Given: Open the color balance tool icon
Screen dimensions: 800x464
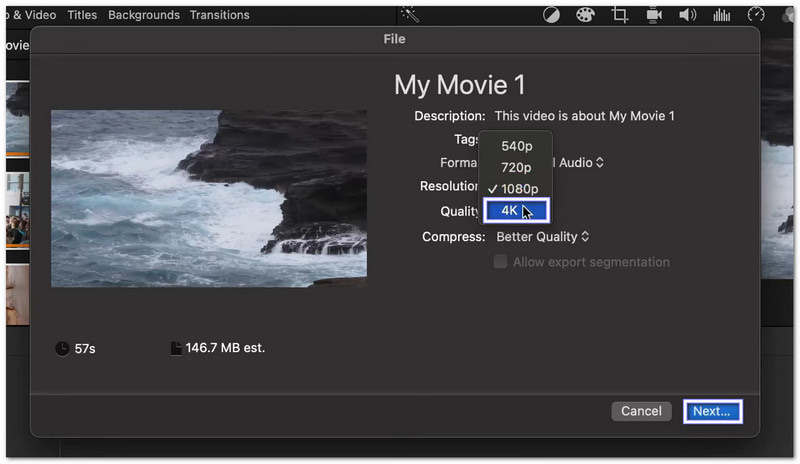Looking at the screenshot, I should click(x=551, y=15).
